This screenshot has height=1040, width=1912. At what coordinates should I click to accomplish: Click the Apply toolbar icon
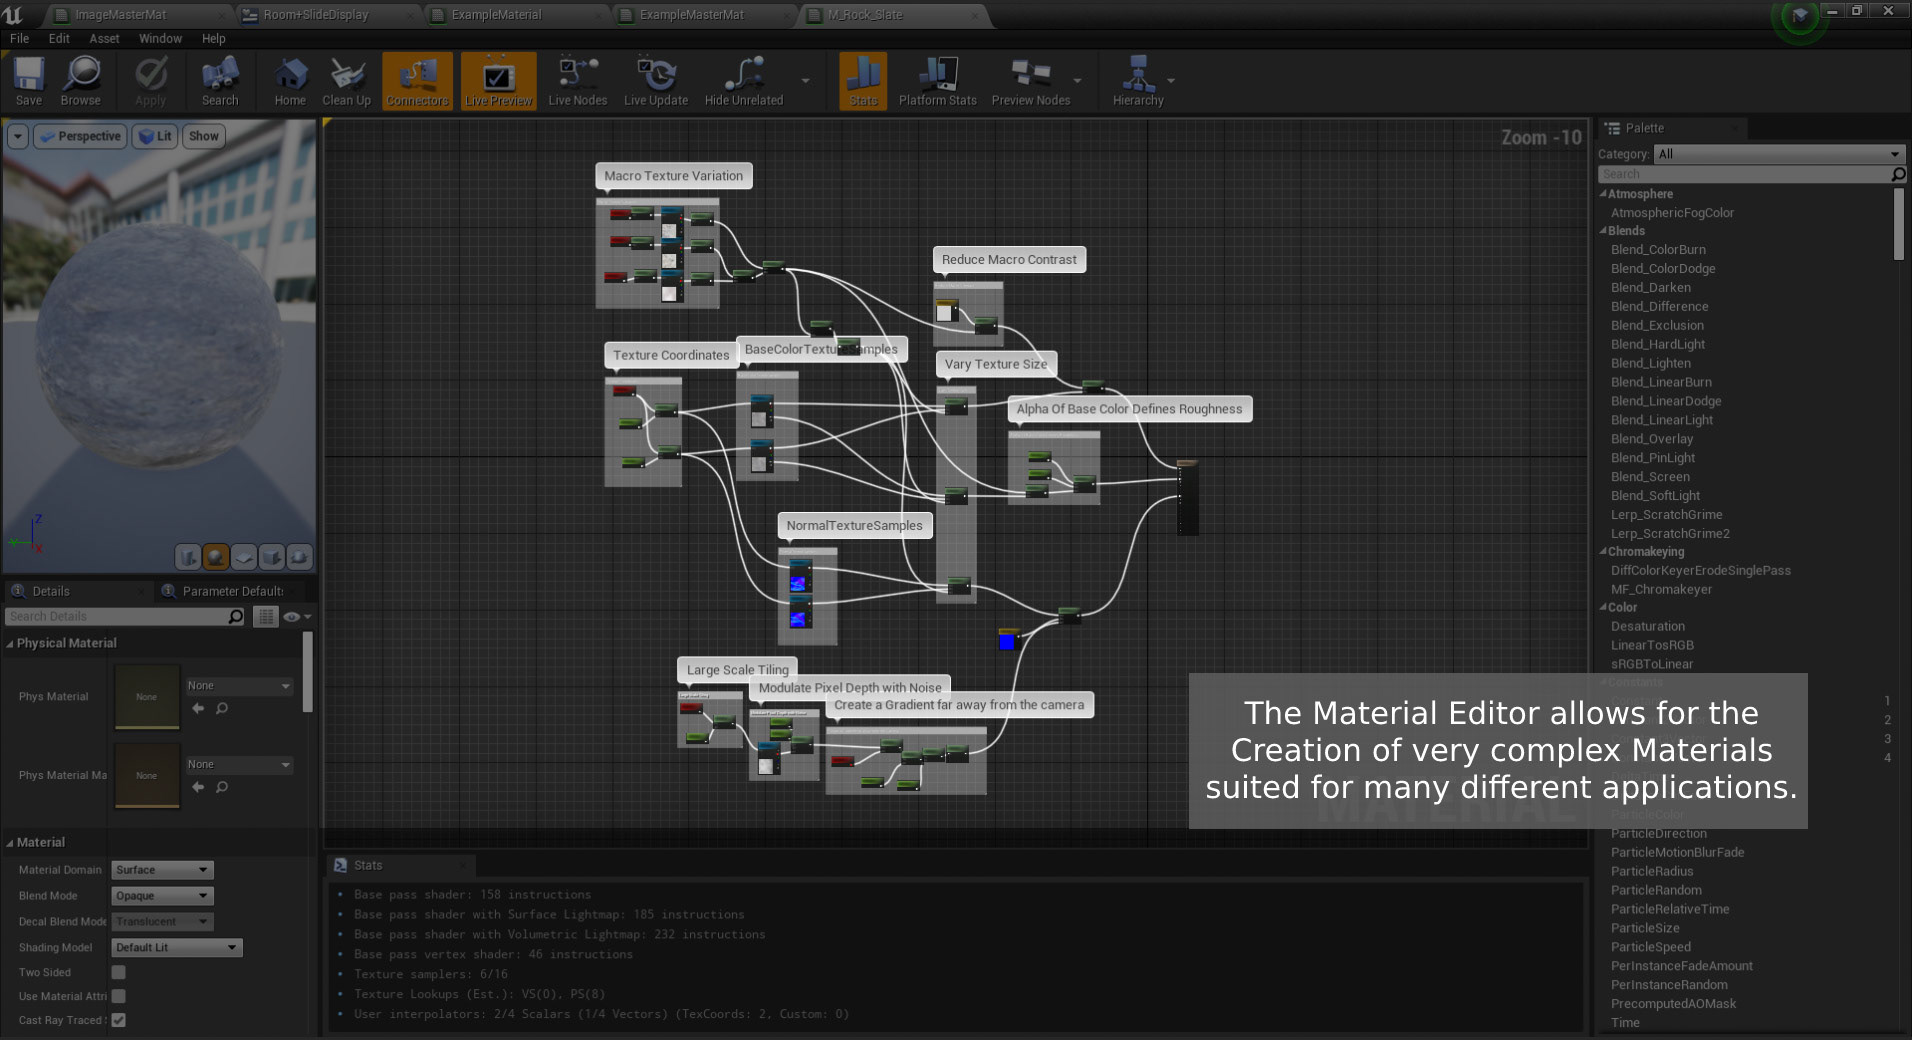[x=151, y=81]
